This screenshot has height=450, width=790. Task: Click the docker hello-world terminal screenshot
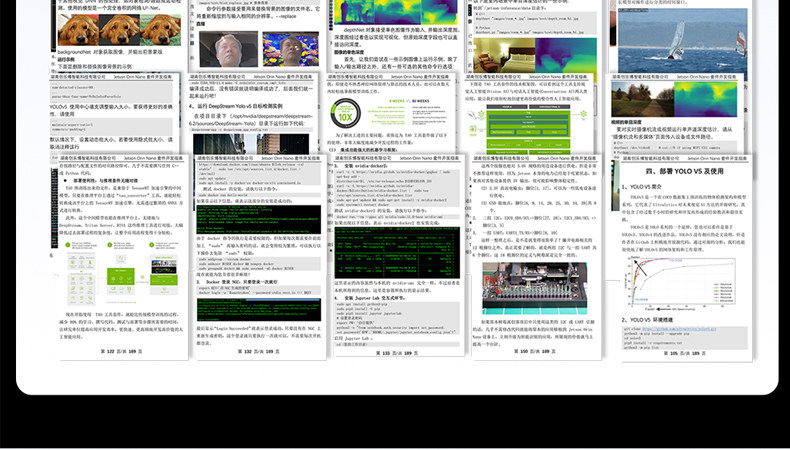[x=258, y=219]
